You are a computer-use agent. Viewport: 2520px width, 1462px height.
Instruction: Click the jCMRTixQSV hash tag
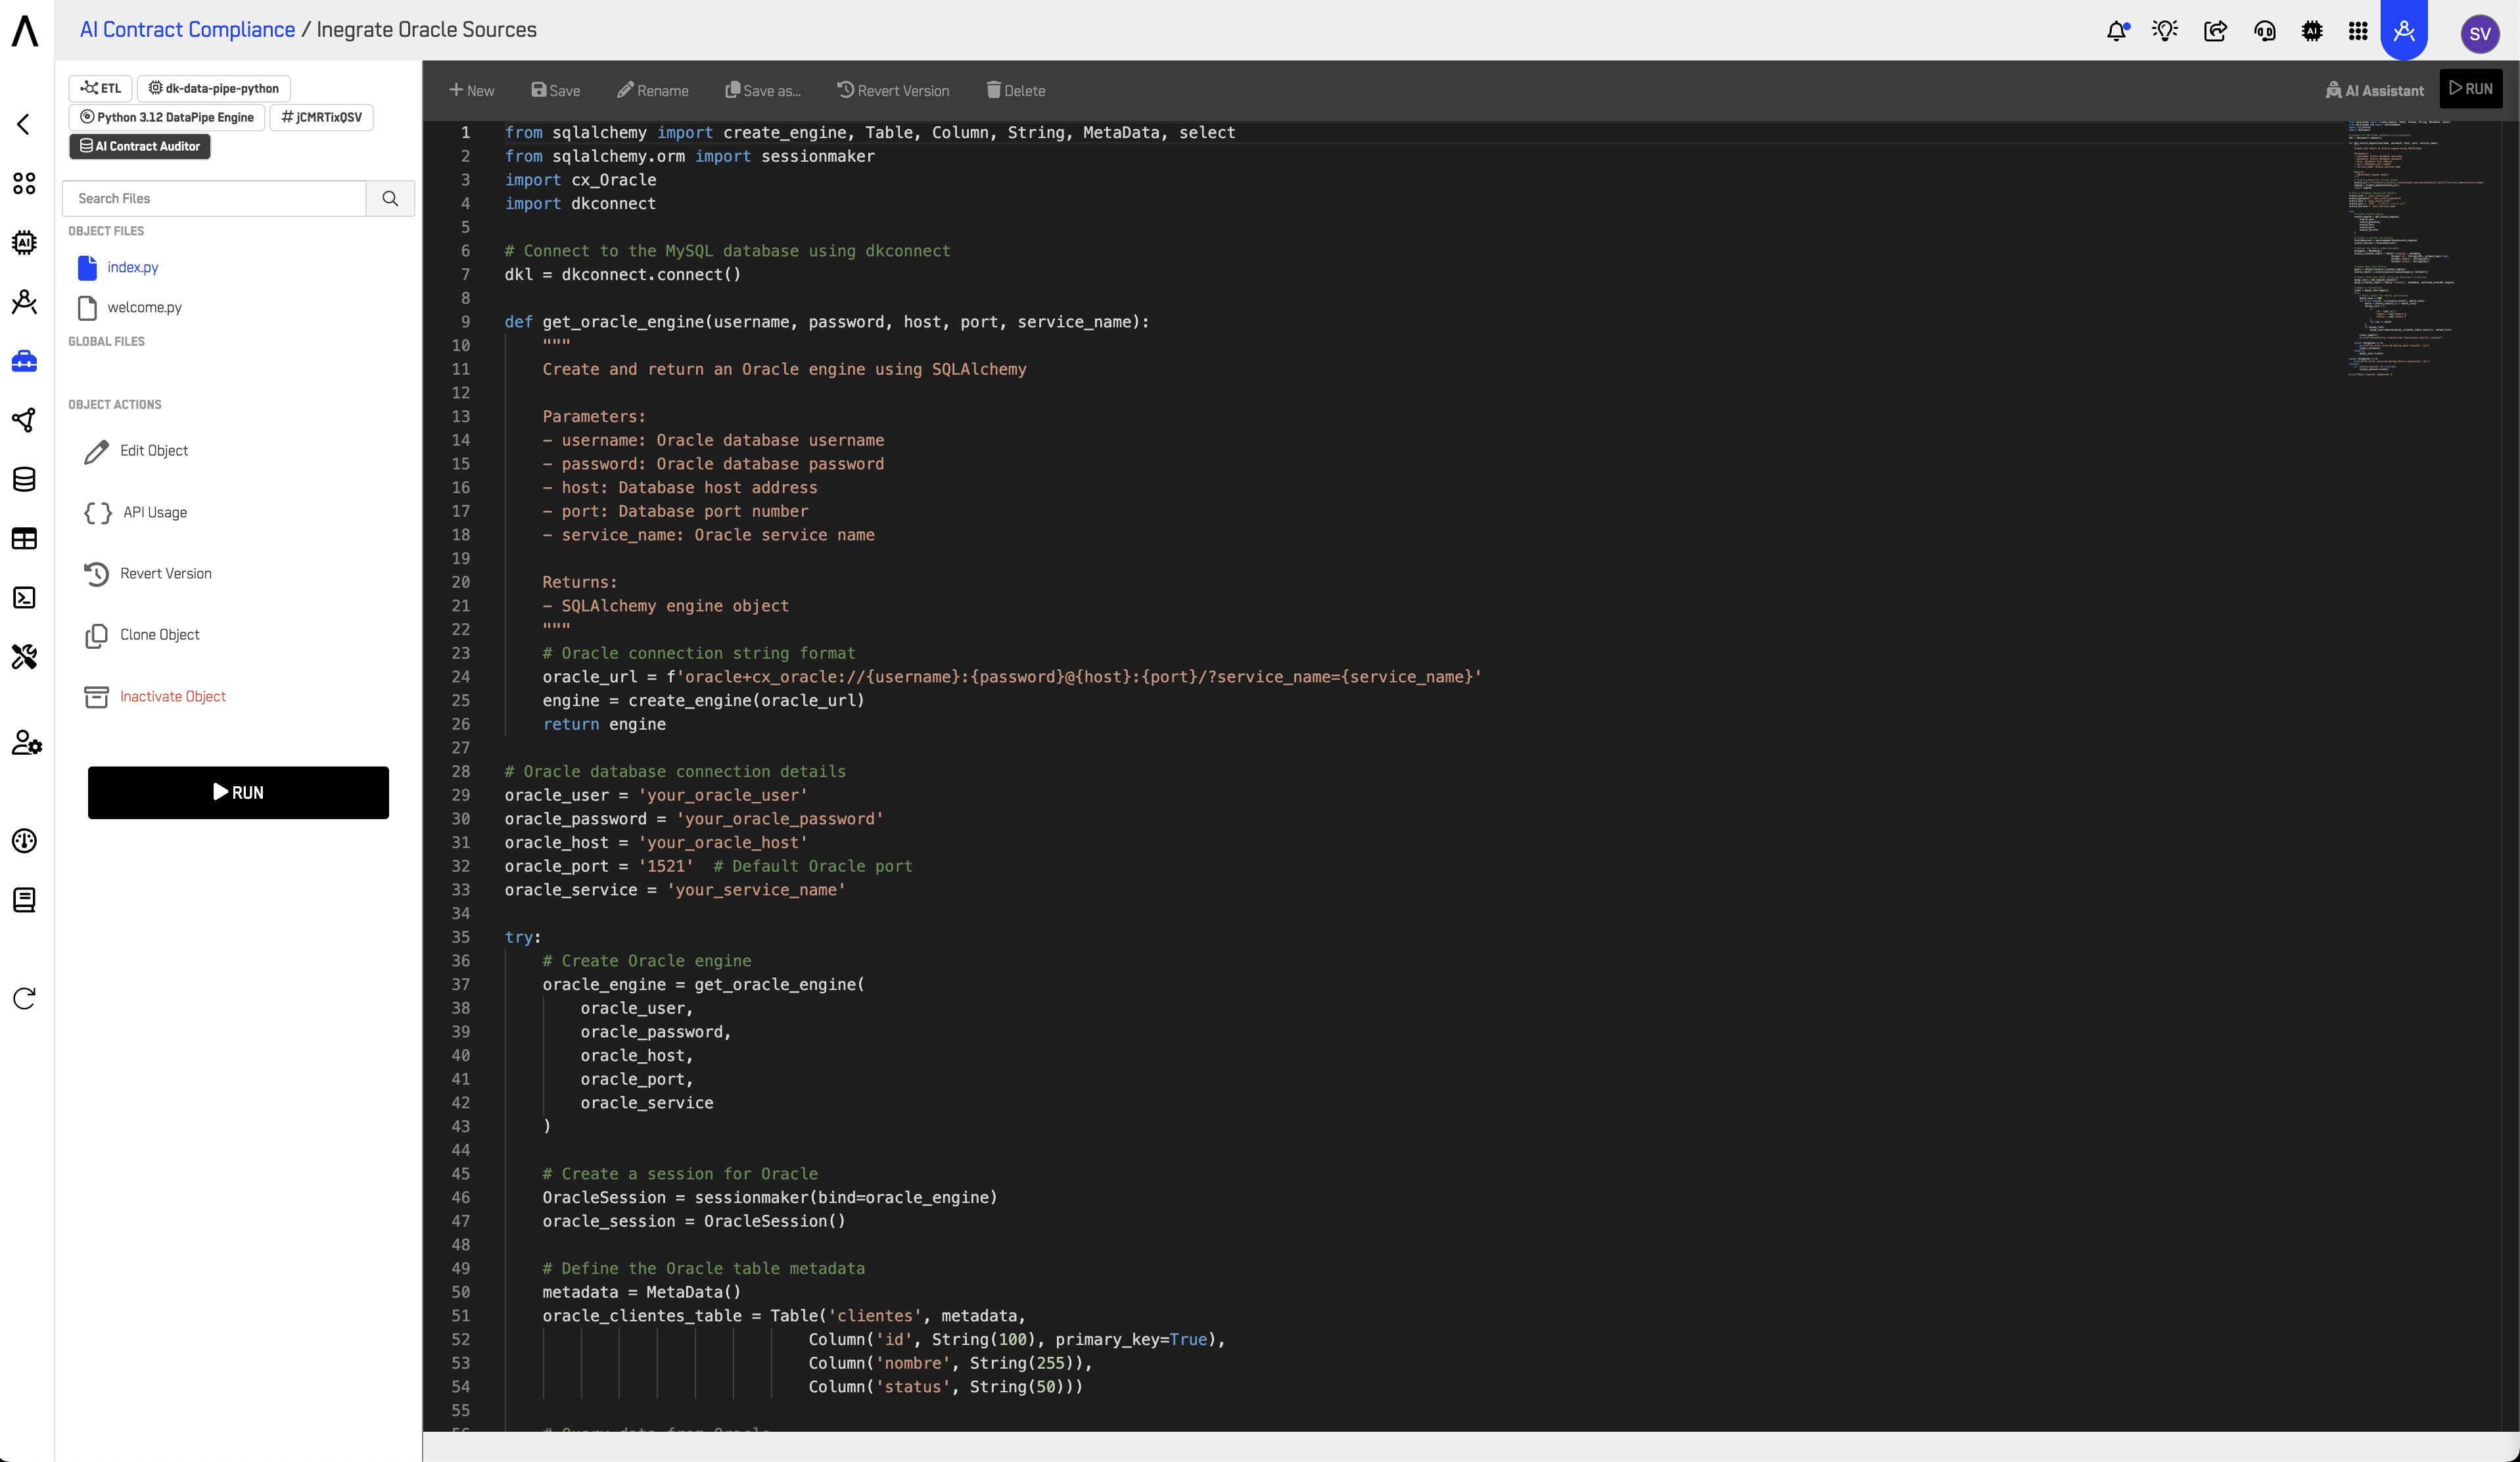(321, 117)
